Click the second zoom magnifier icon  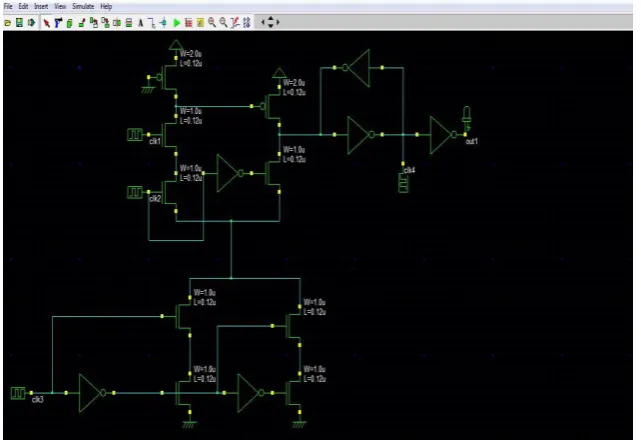tap(223, 23)
